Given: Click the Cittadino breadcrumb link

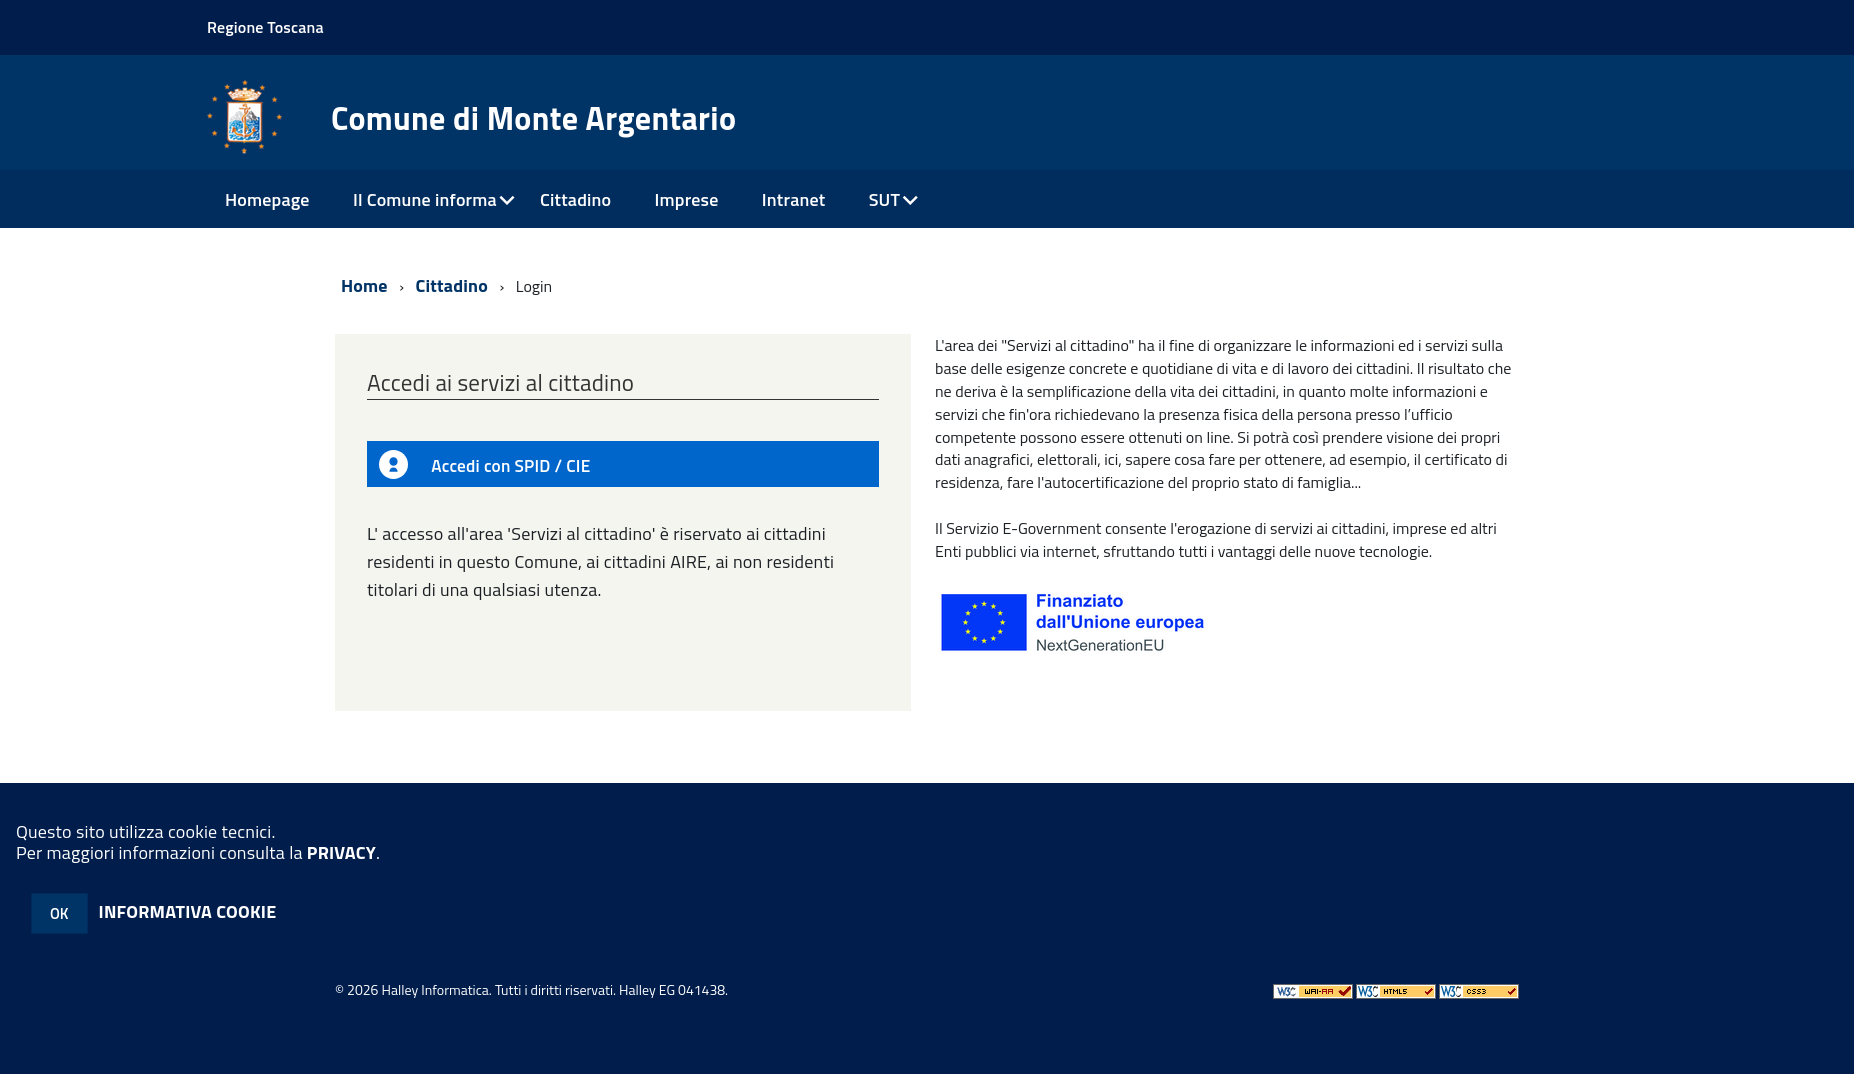Looking at the screenshot, I should click(x=451, y=286).
